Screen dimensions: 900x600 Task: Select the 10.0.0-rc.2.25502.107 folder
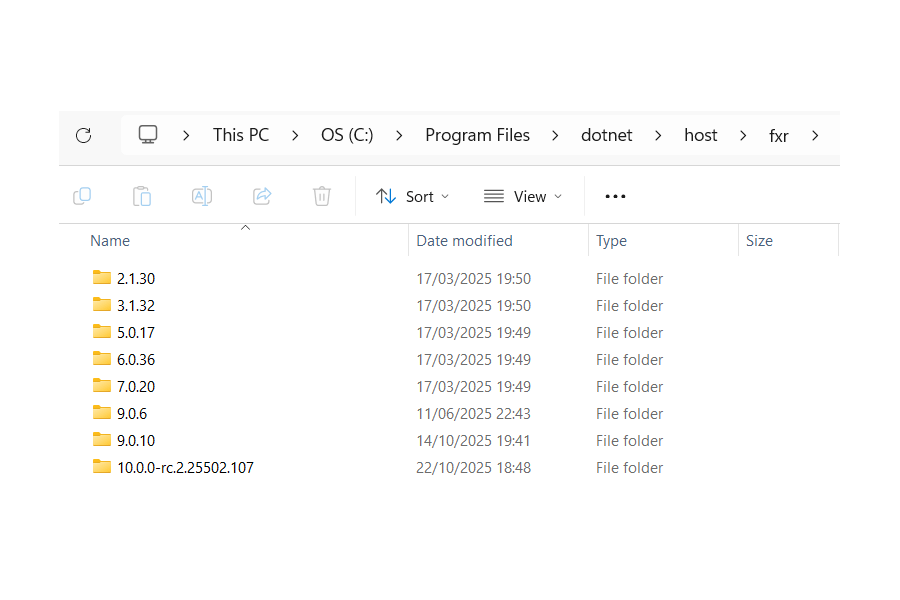click(186, 467)
